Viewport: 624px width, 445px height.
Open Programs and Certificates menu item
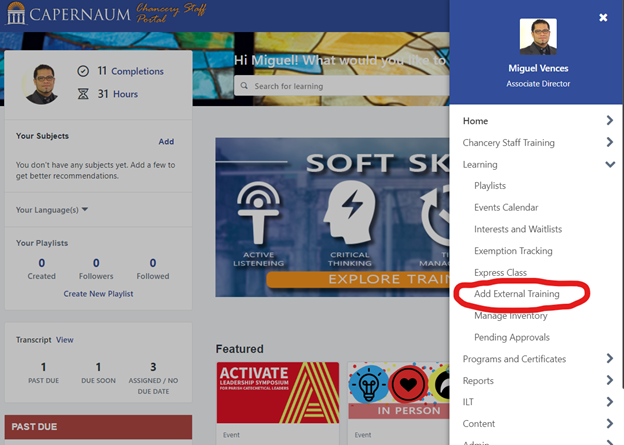(x=514, y=359)
